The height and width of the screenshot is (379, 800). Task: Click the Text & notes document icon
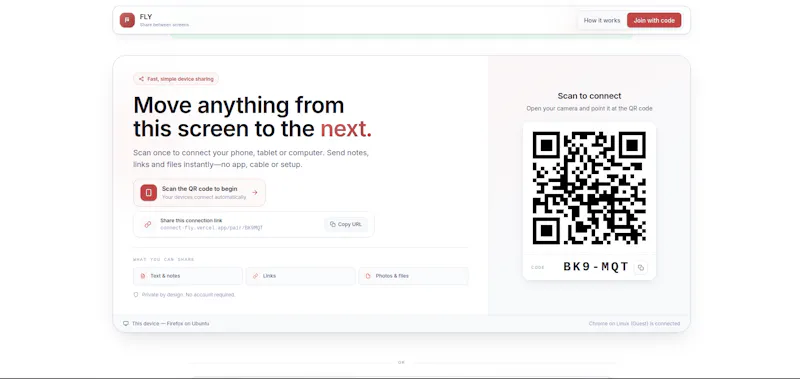click(x=143, y=276)
